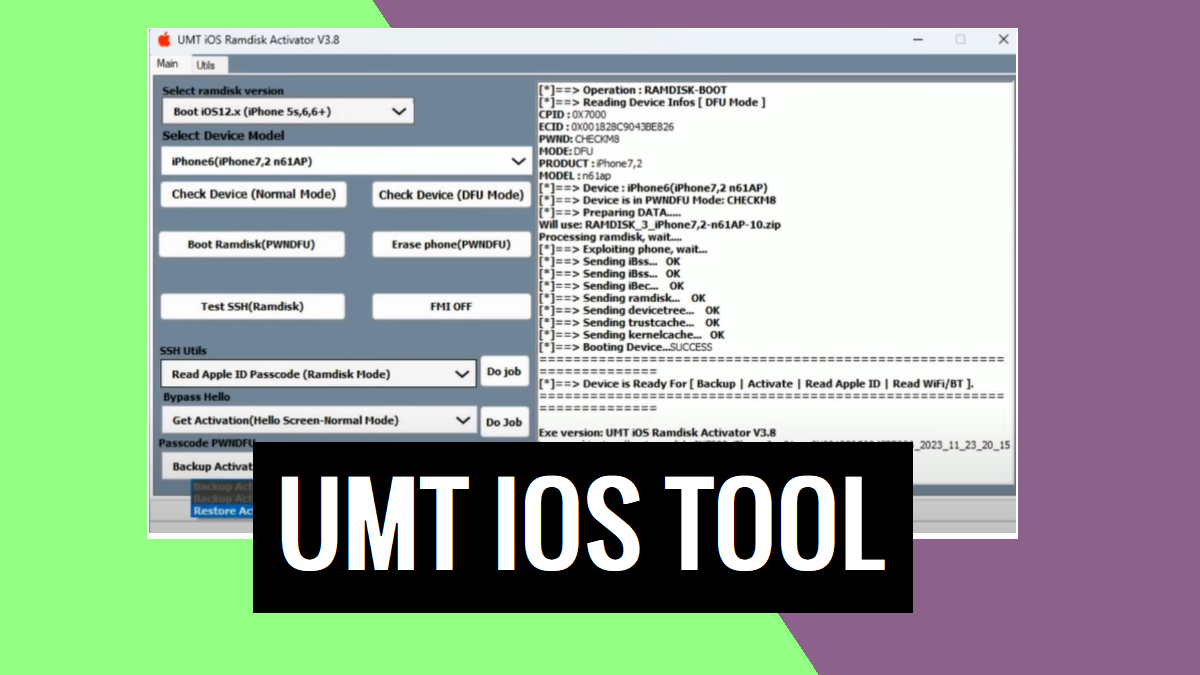Expand the Select Device Model dropdown
Screen dimensions: 1200x675
click(346, 161)
